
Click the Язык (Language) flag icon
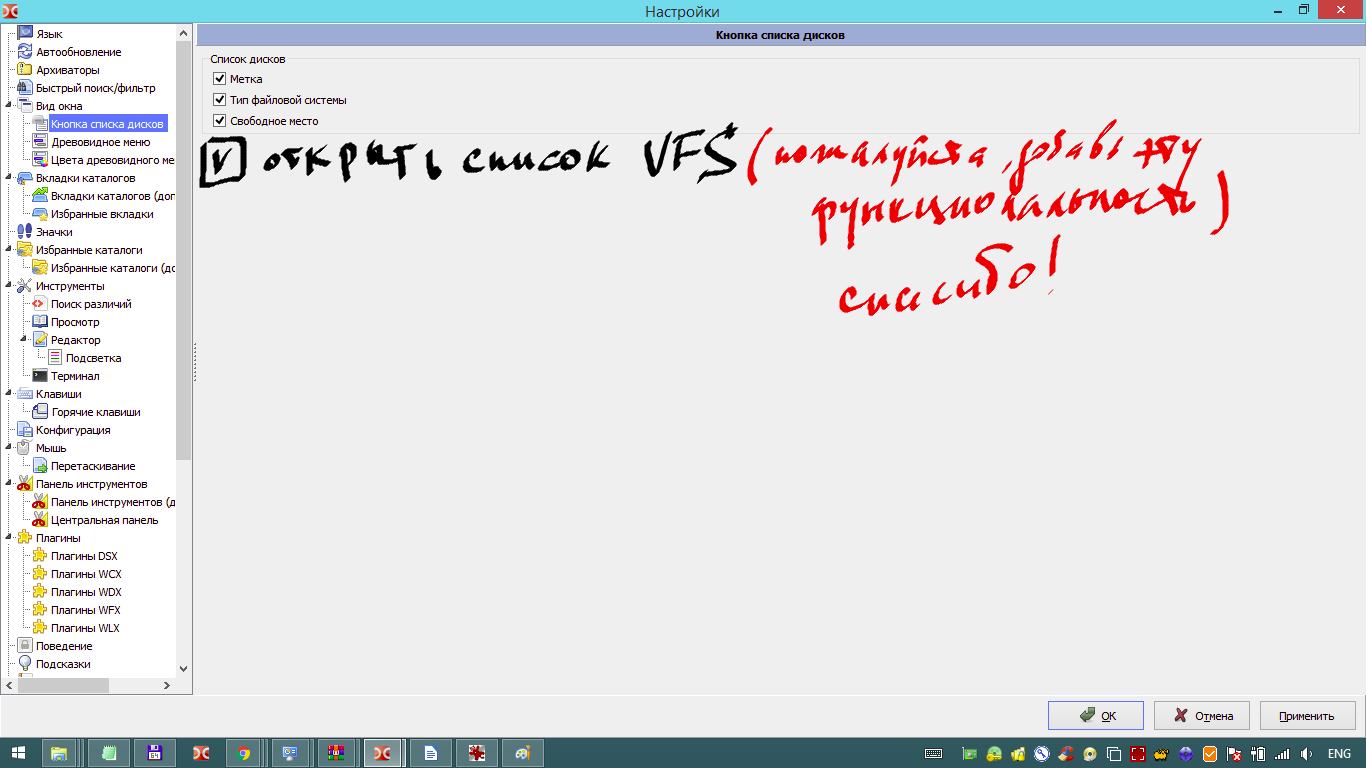[x=25, y=34]
